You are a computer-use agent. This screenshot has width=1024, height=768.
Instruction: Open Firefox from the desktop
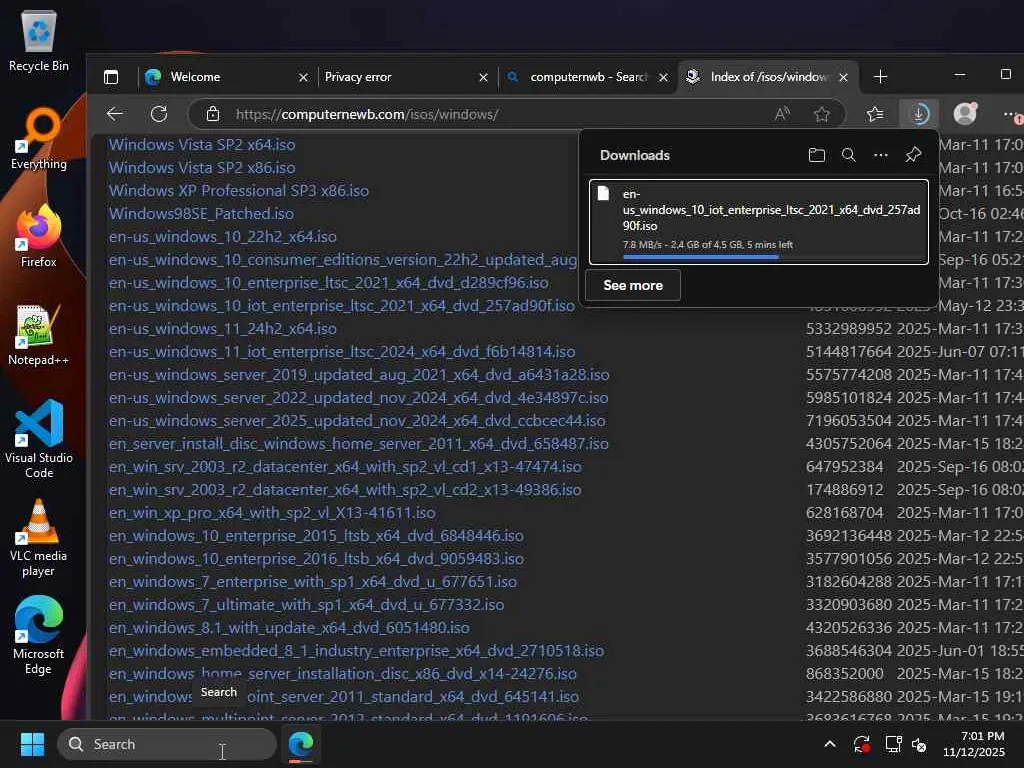pos(39,236)
